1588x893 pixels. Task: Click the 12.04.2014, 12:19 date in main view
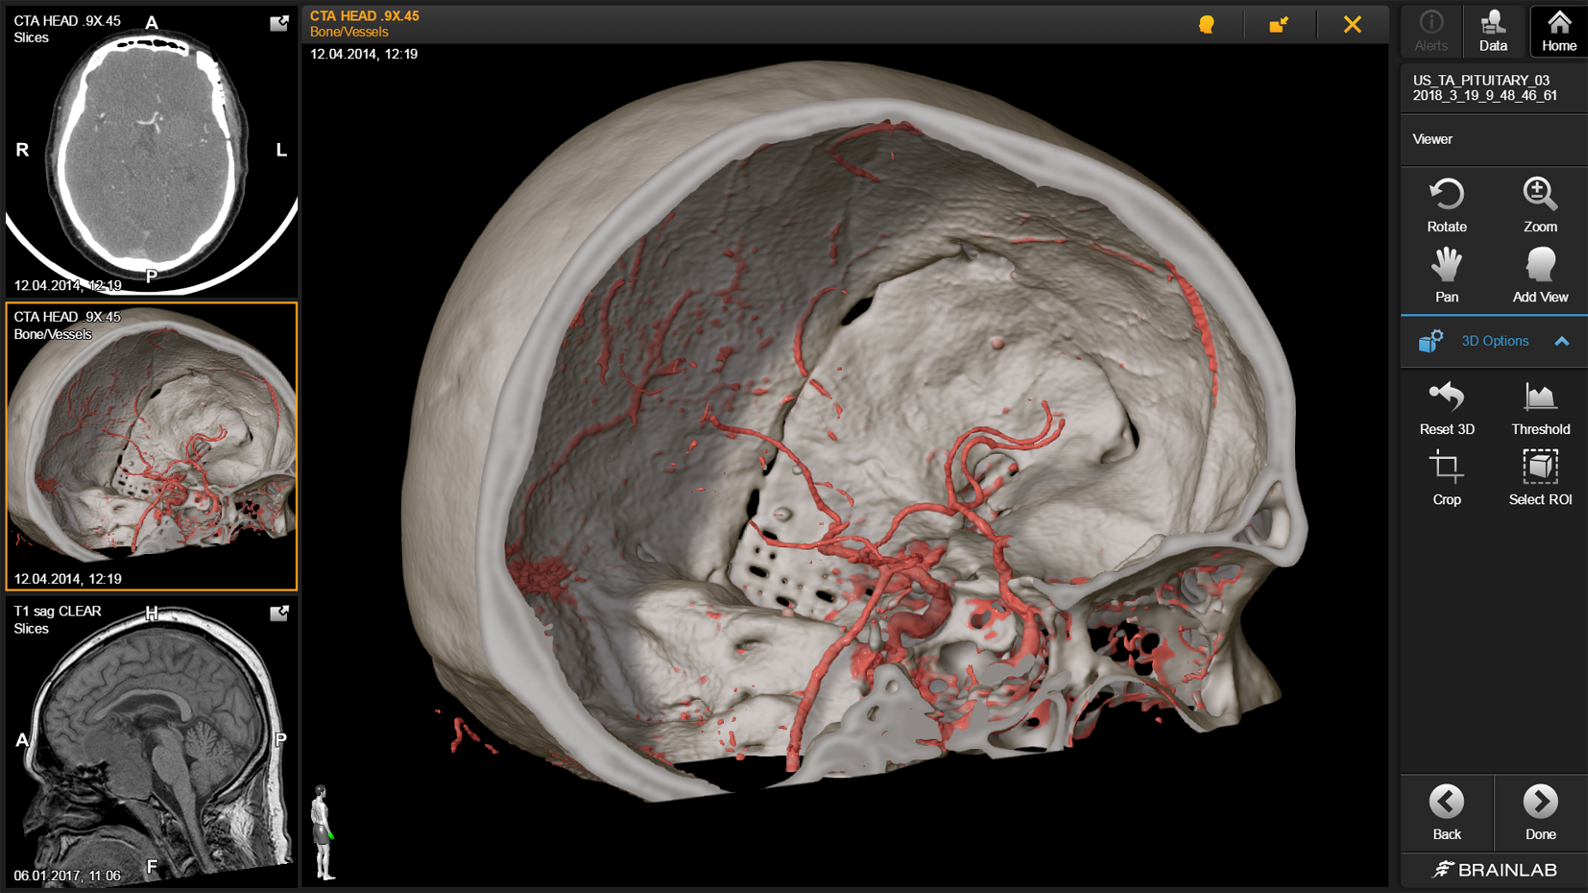point(364,54)
